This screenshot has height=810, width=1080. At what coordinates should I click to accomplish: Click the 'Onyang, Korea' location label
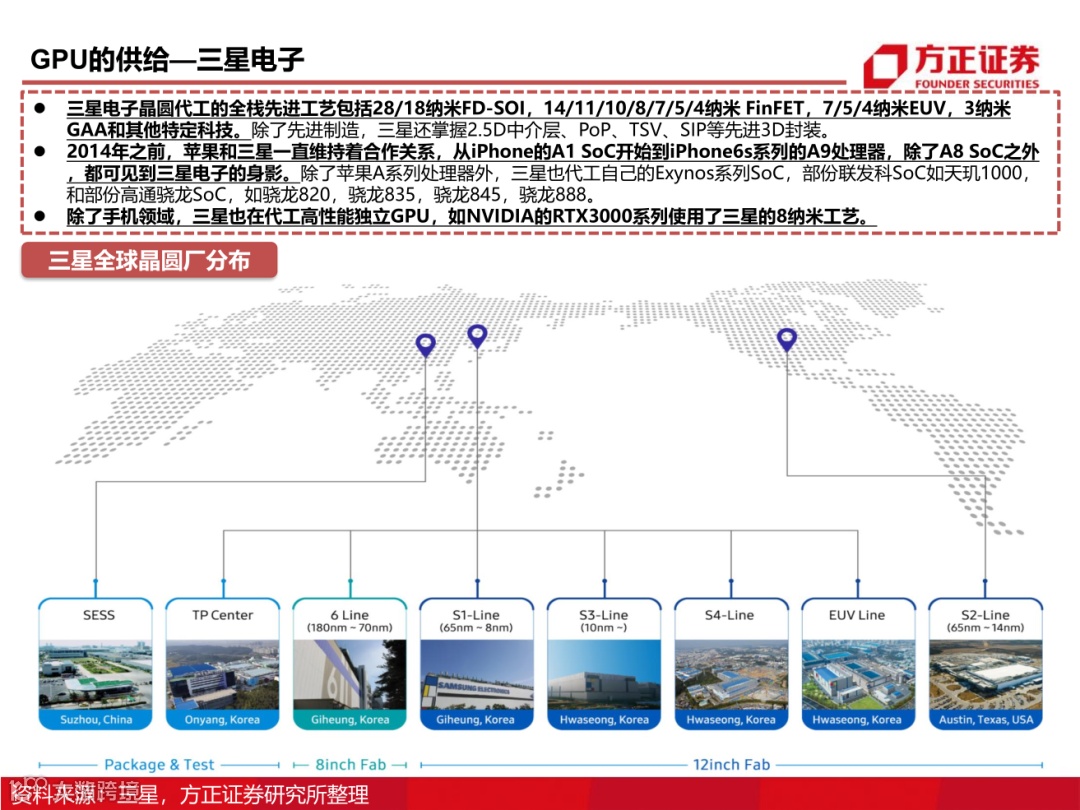pos(222,720)
